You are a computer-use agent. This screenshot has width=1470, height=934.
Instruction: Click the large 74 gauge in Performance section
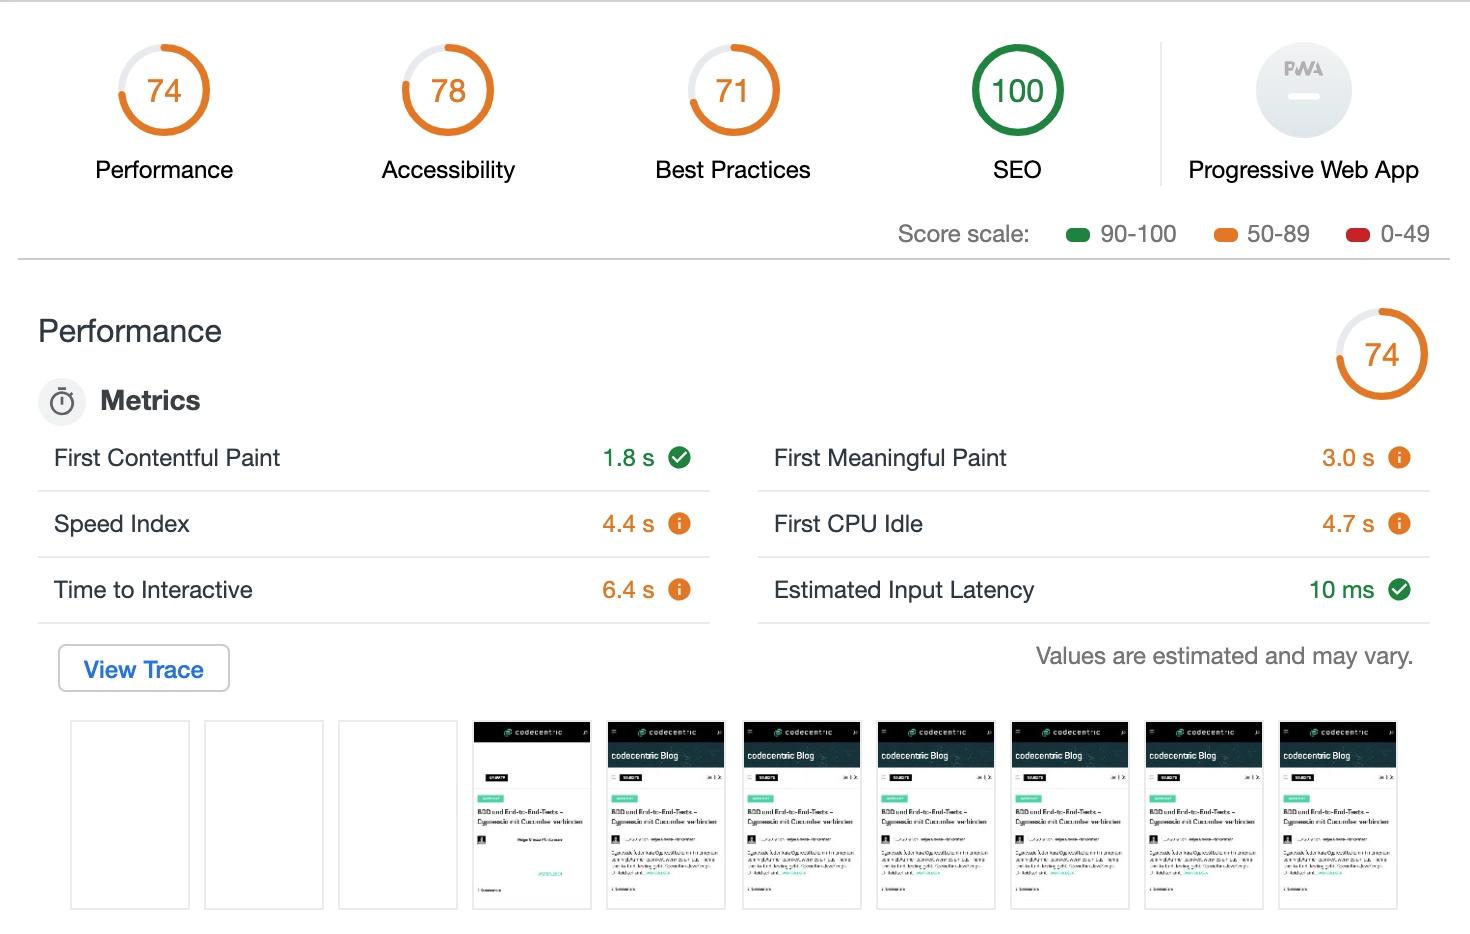[1381, 354]
